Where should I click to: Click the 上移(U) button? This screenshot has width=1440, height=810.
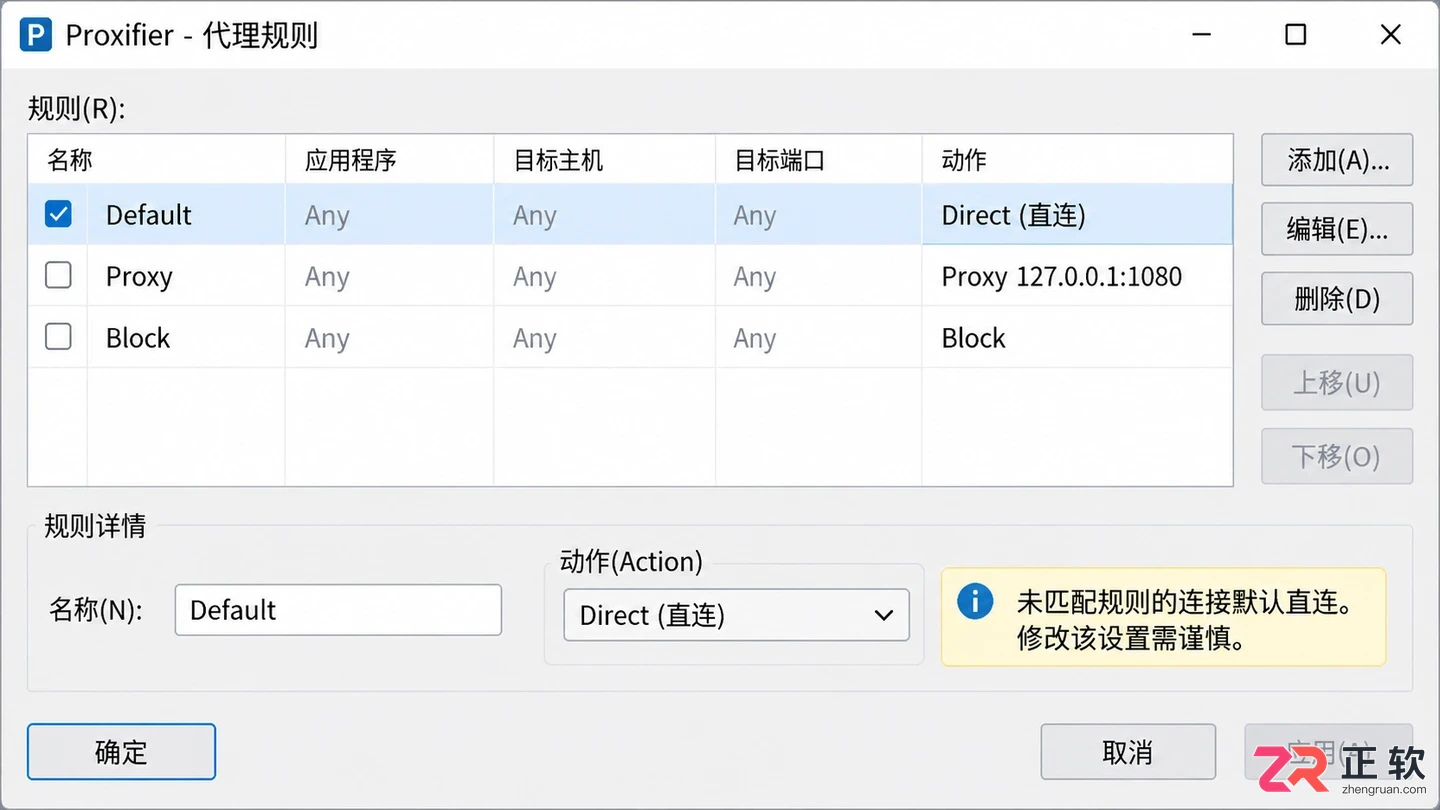coord(1337,382)
